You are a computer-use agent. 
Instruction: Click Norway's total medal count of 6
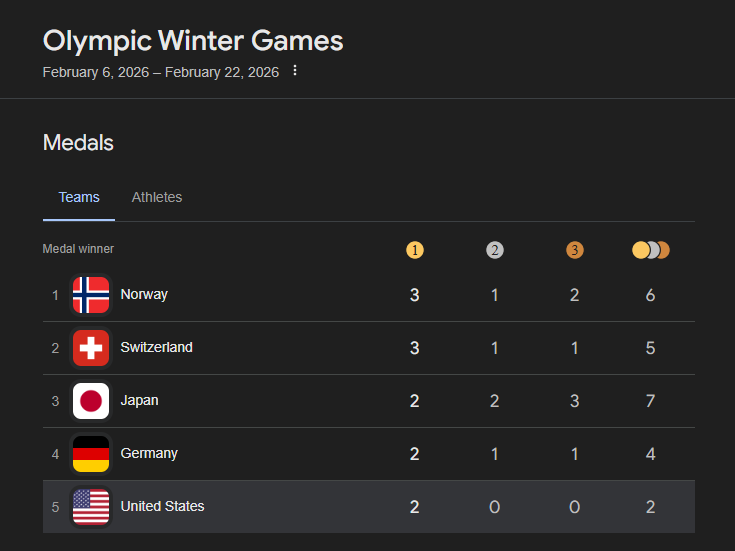click(x=651, y=295)
